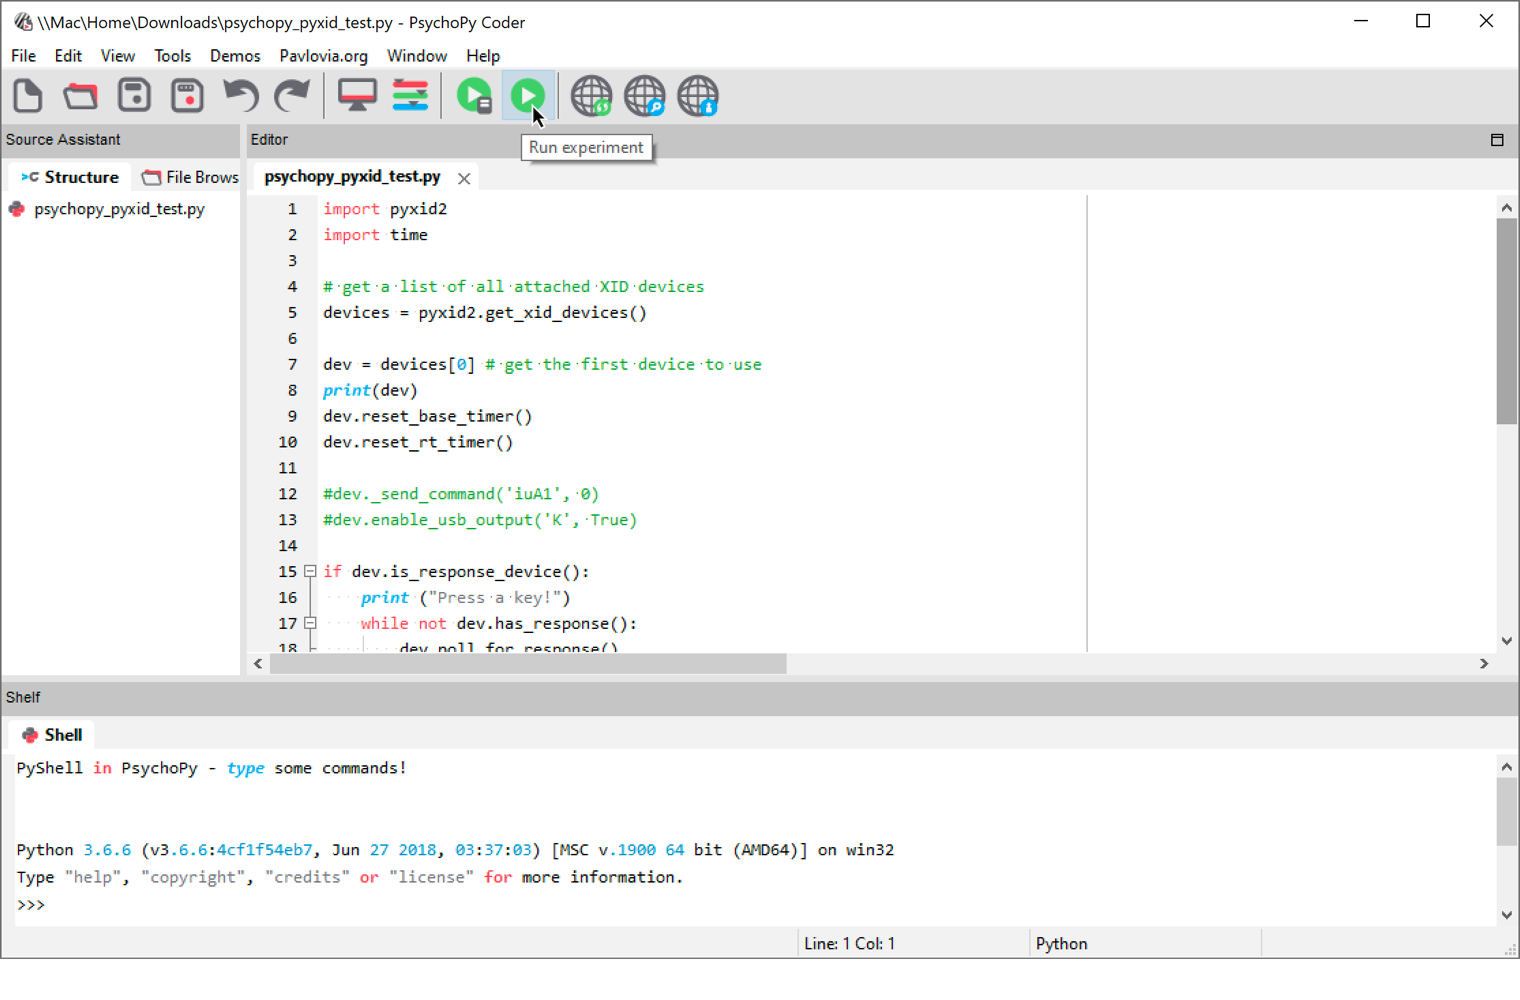Open the preferences sliders icon
The height and width of the screenshot is (1000, 1520).
point(410,96)
